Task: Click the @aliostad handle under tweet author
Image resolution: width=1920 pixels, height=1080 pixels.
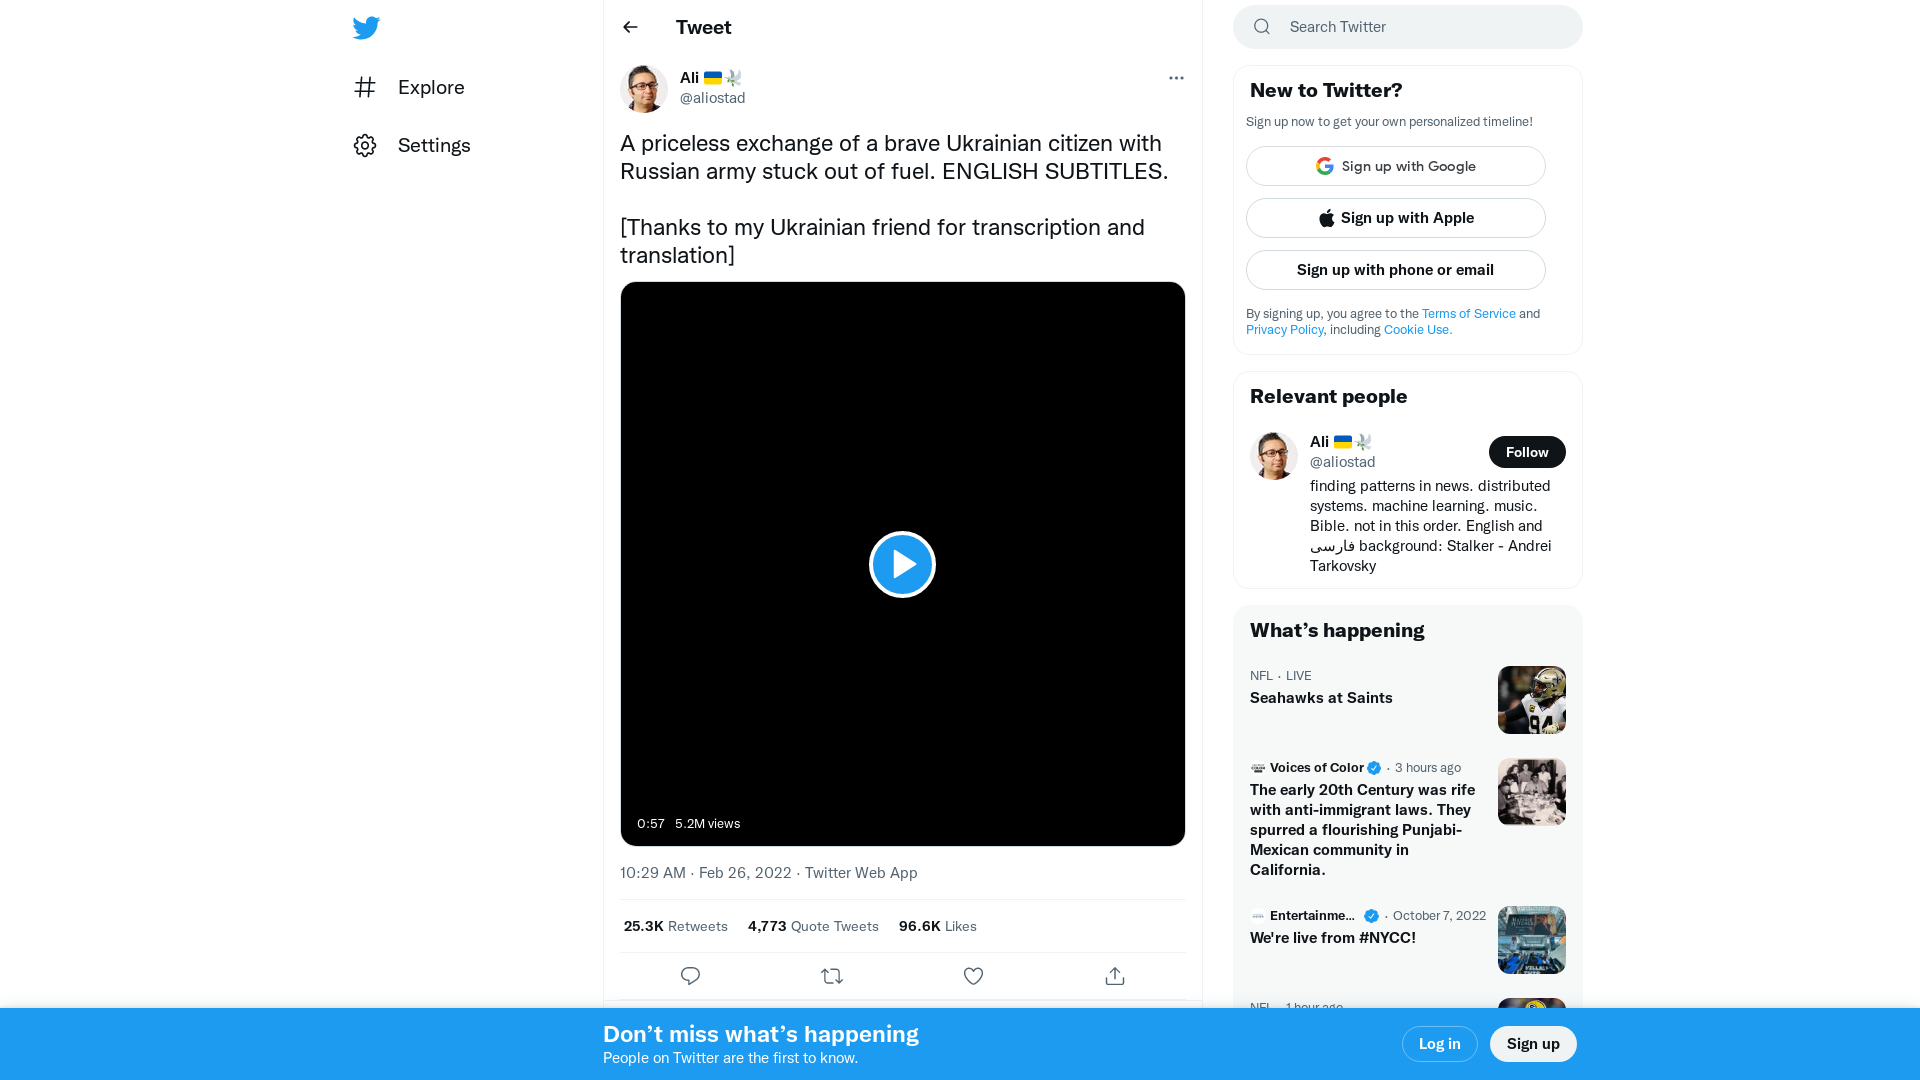Action: (x=713, y=98)
